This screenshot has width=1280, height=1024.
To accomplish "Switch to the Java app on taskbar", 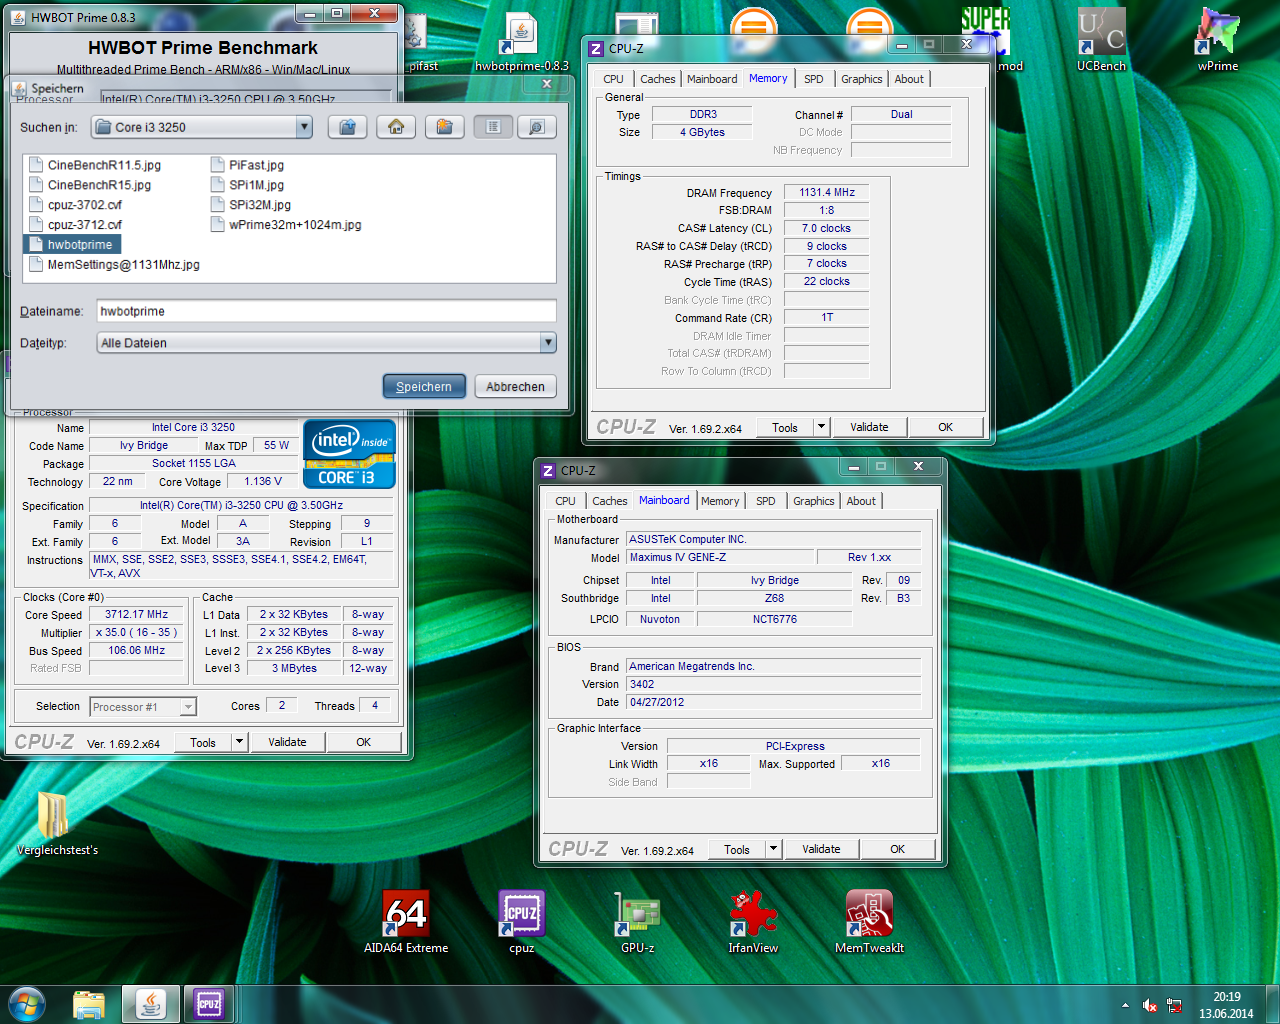I will point(151,1003).
